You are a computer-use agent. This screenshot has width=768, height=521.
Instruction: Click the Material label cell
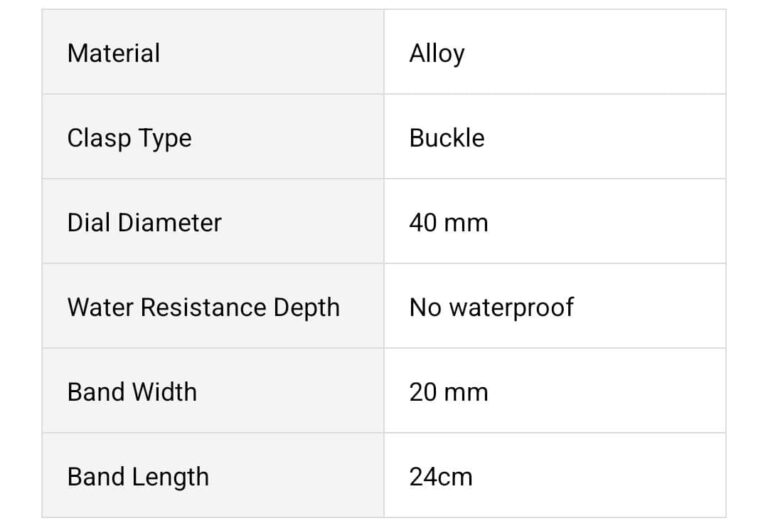coord(113,53)
